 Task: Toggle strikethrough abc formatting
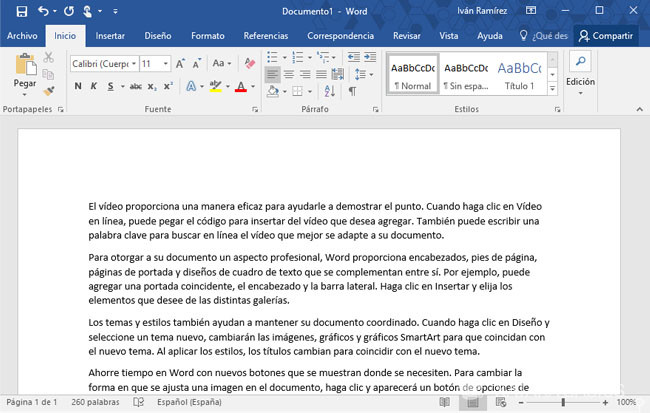(x=136, y=86)
